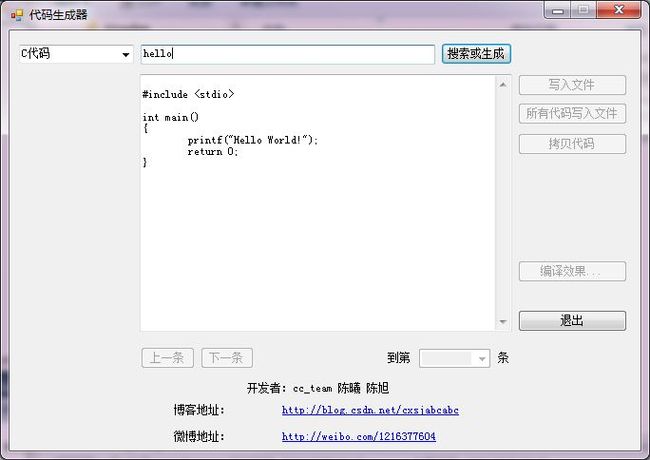This screenshot has height=460, width=650.
Task: Click the 所有代码写入文件 button
Action: pyautogui.click(x=572, y=113)
